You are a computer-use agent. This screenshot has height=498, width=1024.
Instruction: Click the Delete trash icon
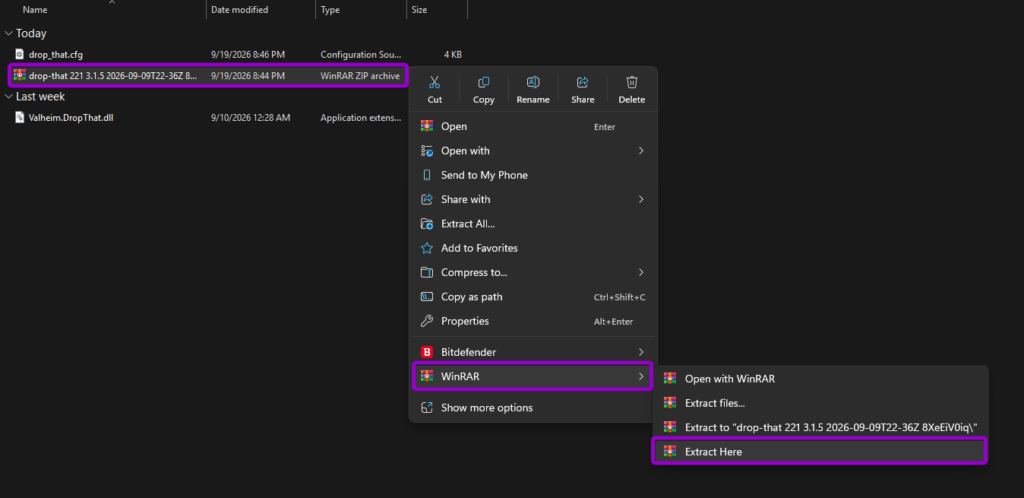coord(632,82)
